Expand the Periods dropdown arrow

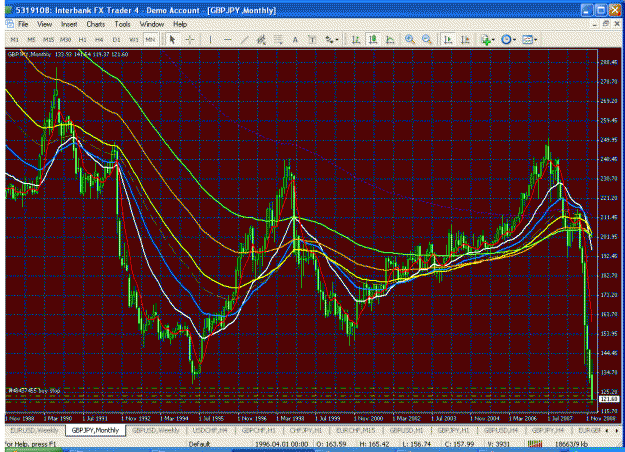pos(514,39)
